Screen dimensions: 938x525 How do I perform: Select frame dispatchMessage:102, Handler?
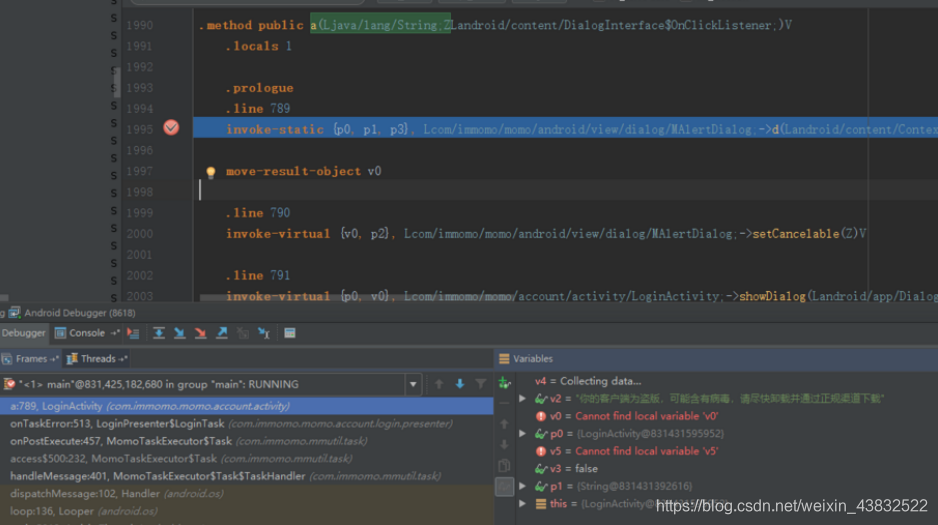[246, 493]
